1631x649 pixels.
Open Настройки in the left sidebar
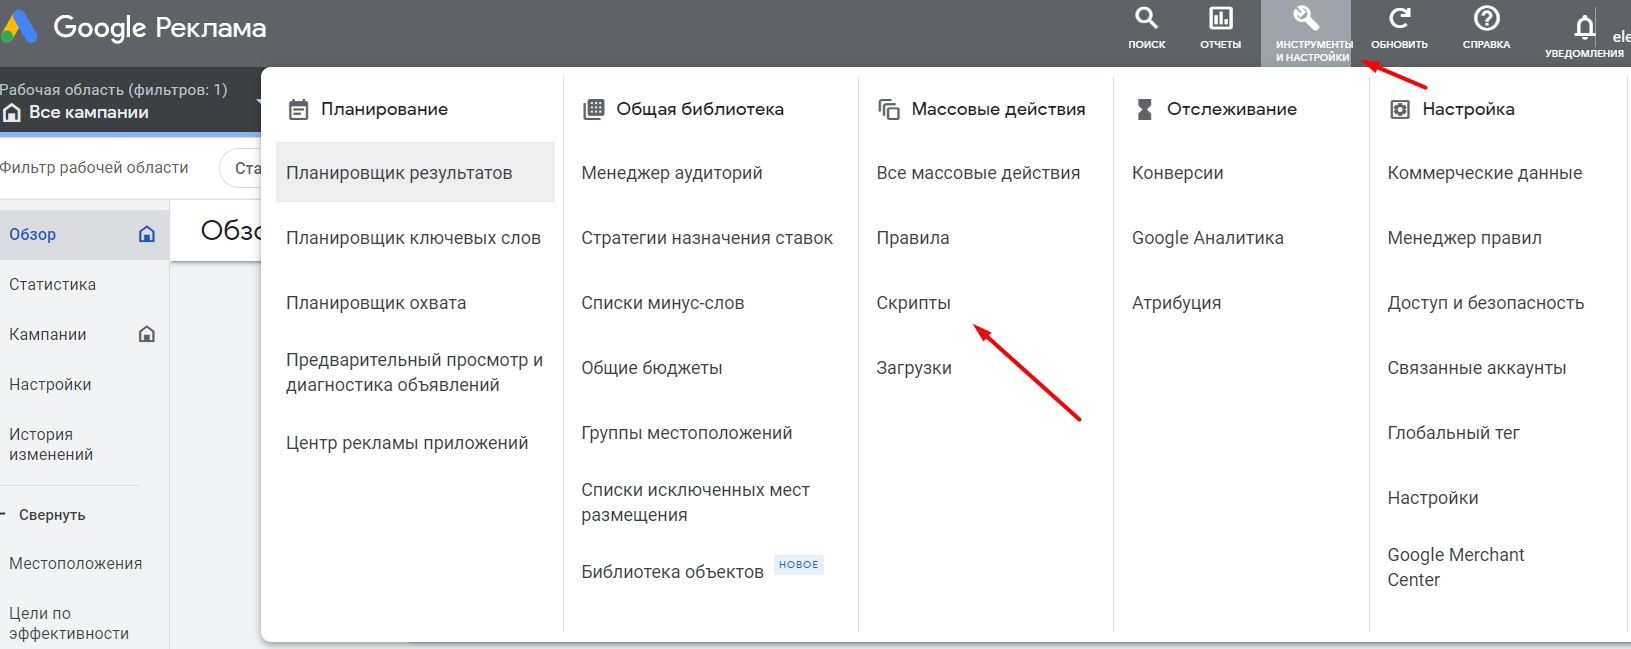pos(50,384)
